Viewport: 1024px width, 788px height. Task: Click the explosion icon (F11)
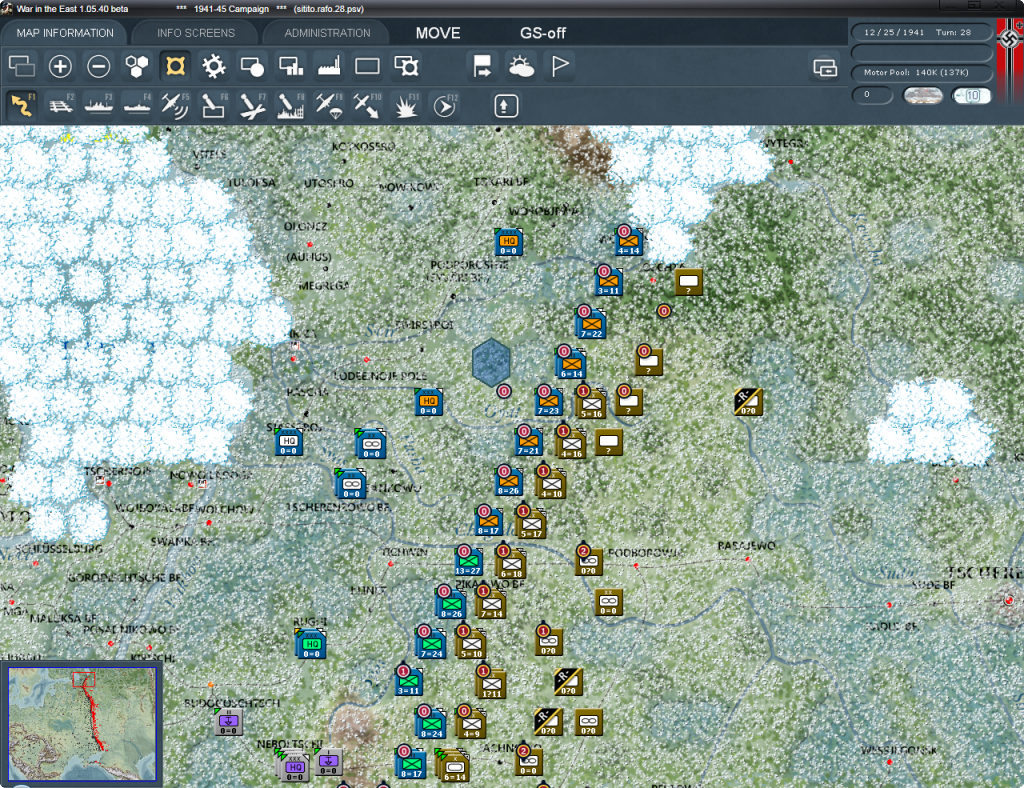(x=406, y=105)
